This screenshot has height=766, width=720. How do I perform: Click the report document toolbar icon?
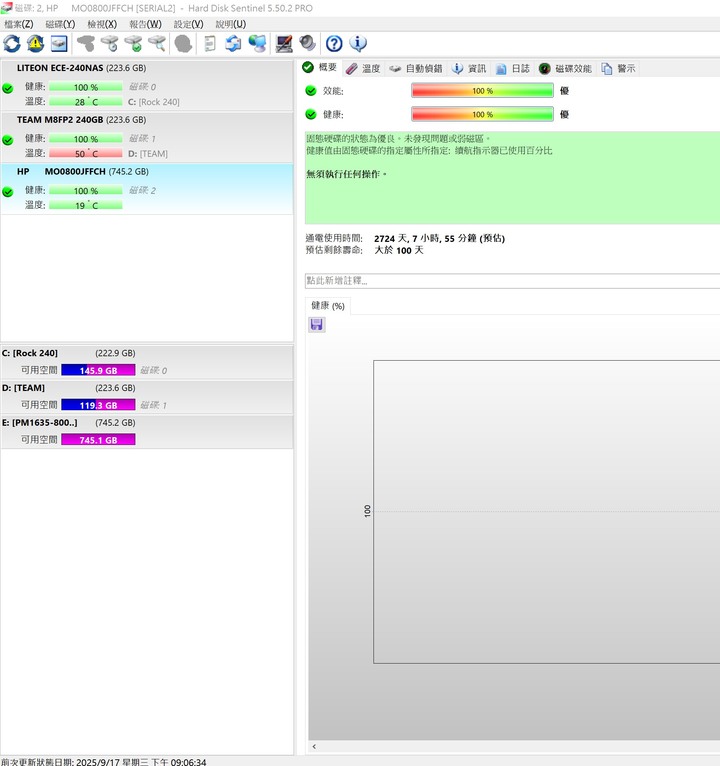pos(209,43)
